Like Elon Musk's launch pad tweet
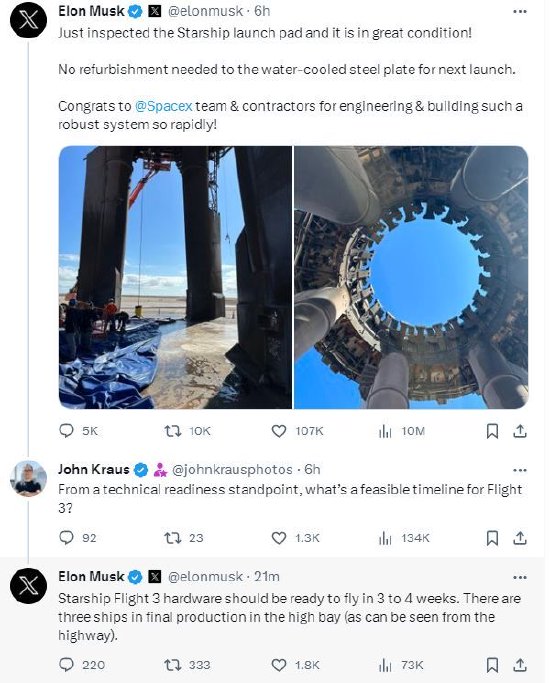 279,431
